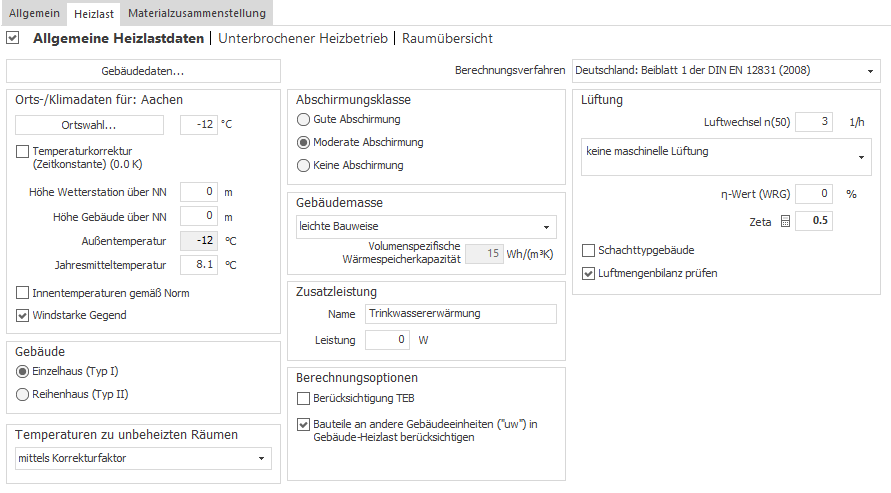
Task: Check the Schachttypgebäude option
Action: (589, 250)
